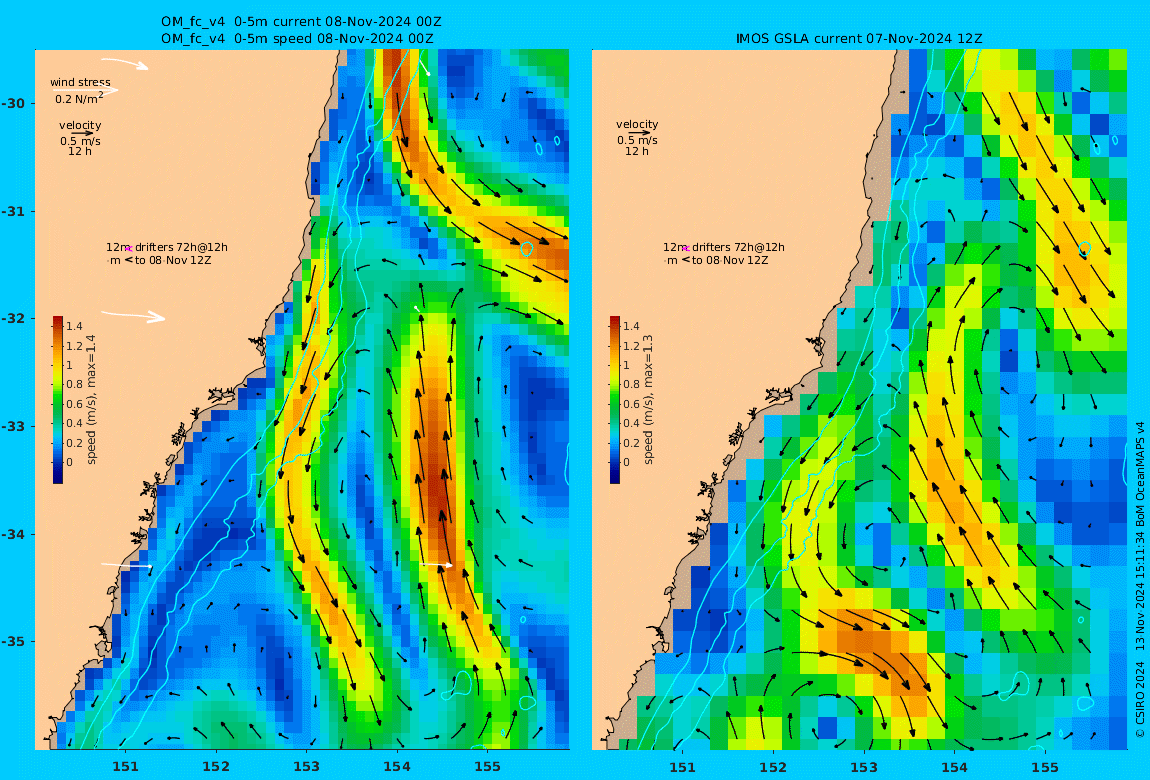Click 'to 08 Nov 12Z' text on left map
The height and width of the screenshot is (780, 1150).
point(173,260)
